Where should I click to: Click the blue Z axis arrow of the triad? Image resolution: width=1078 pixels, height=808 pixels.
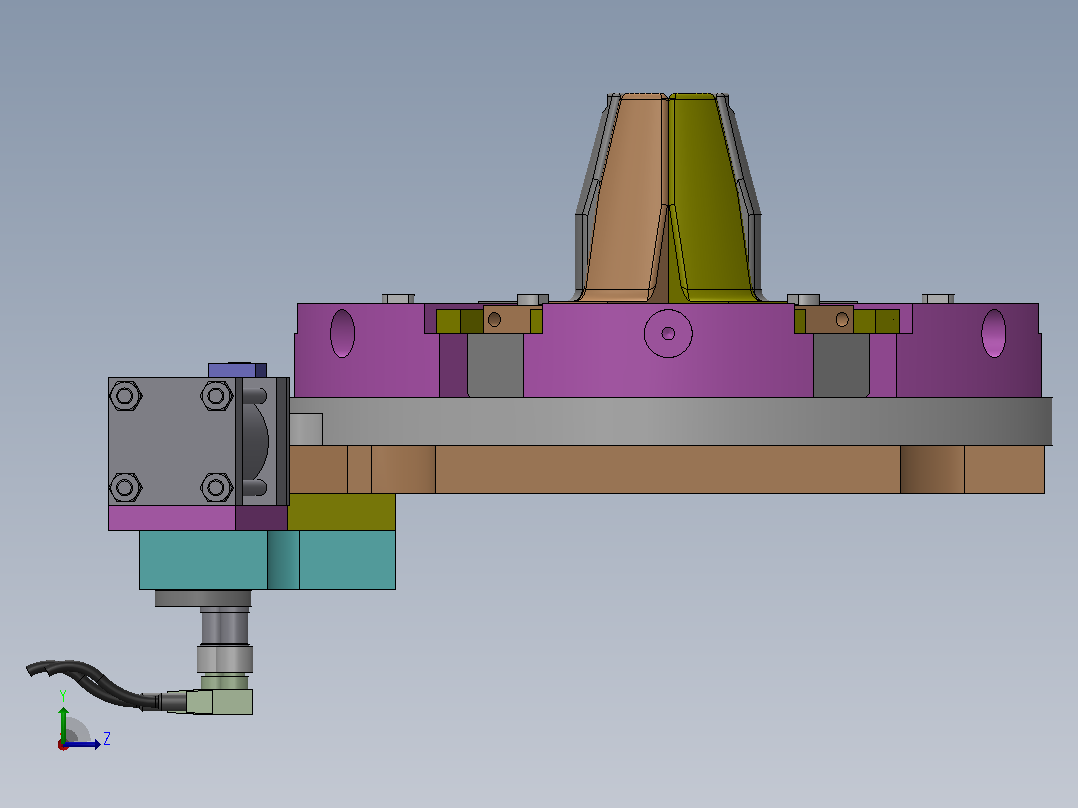(x=82, y=744)
